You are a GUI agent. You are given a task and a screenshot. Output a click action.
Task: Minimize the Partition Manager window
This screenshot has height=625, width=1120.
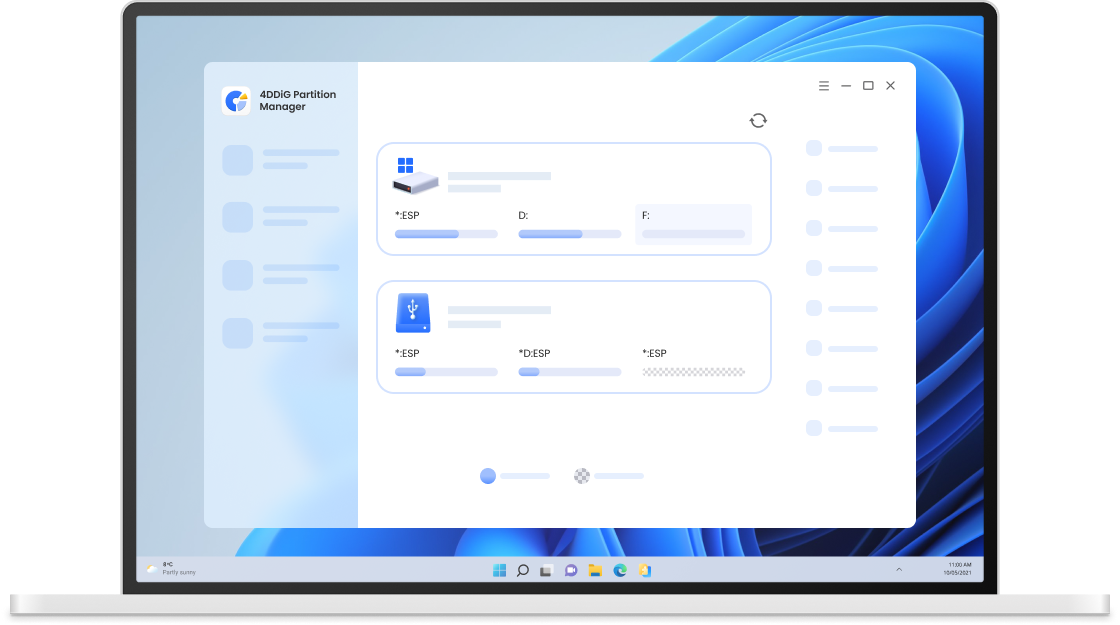[x=846, y=86]
